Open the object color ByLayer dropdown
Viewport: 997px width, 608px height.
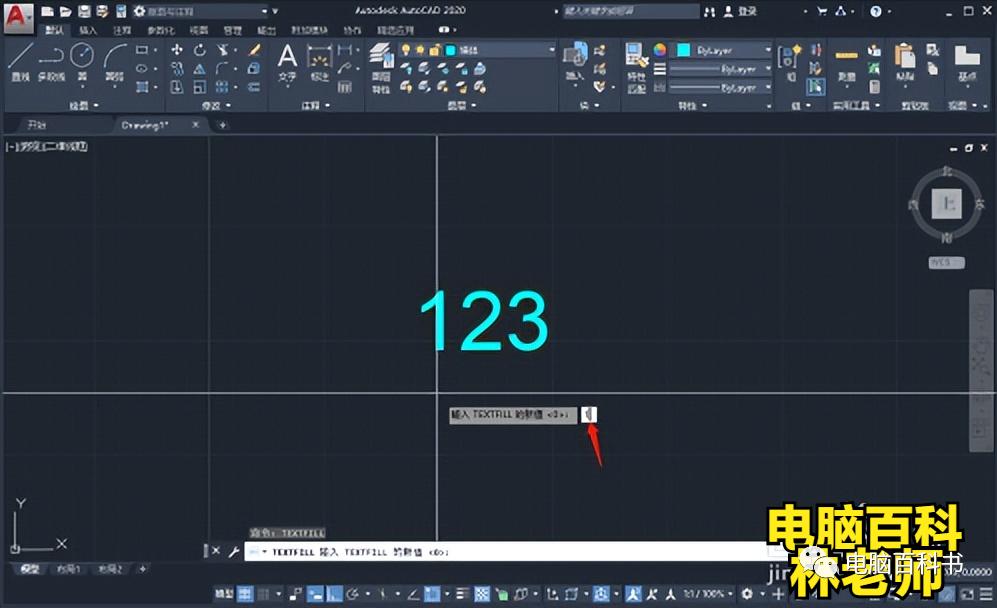(x=722, y=50)
